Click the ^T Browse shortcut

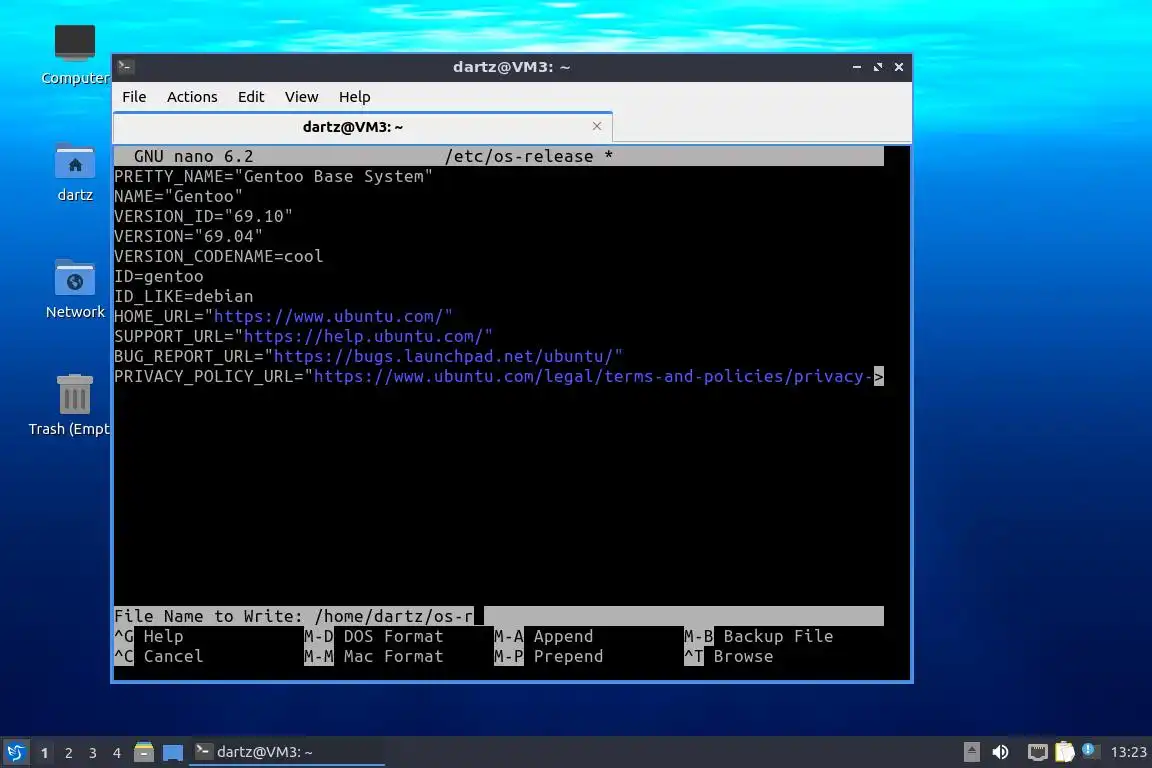729,656
